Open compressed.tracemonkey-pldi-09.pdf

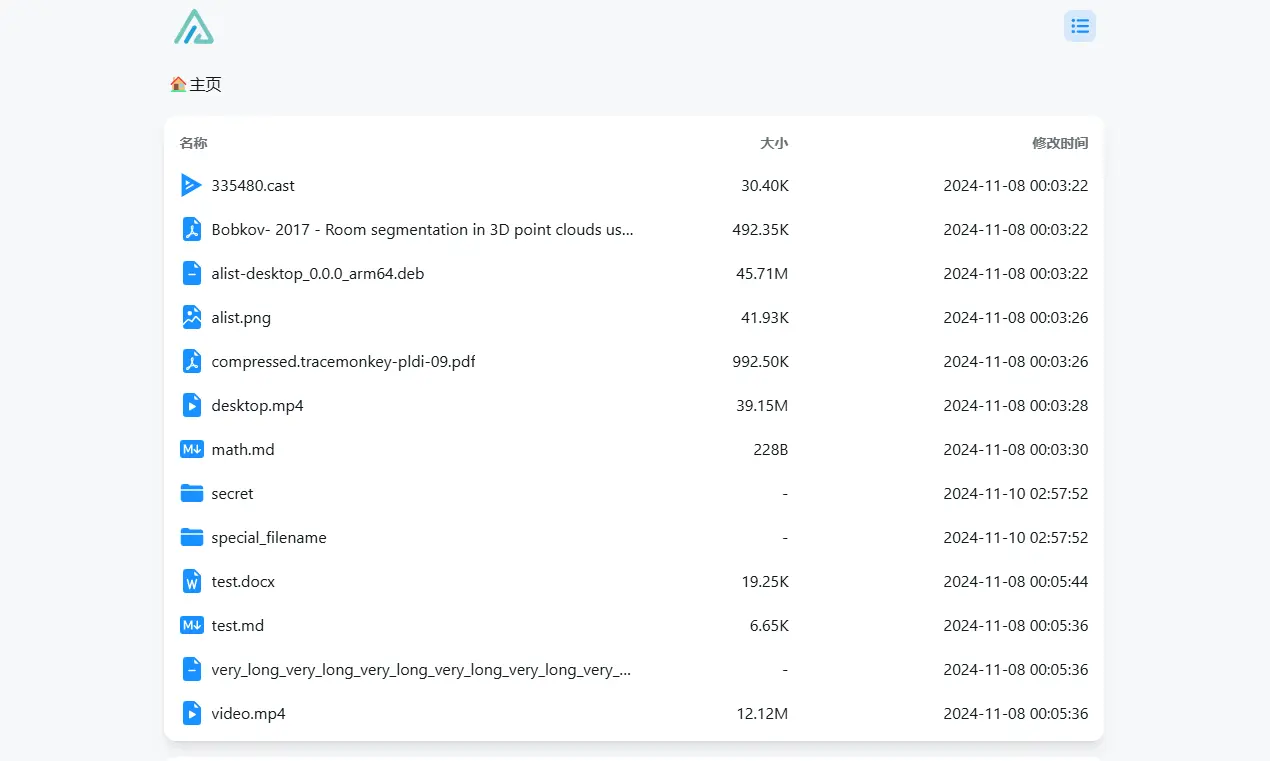pos(343,361)
